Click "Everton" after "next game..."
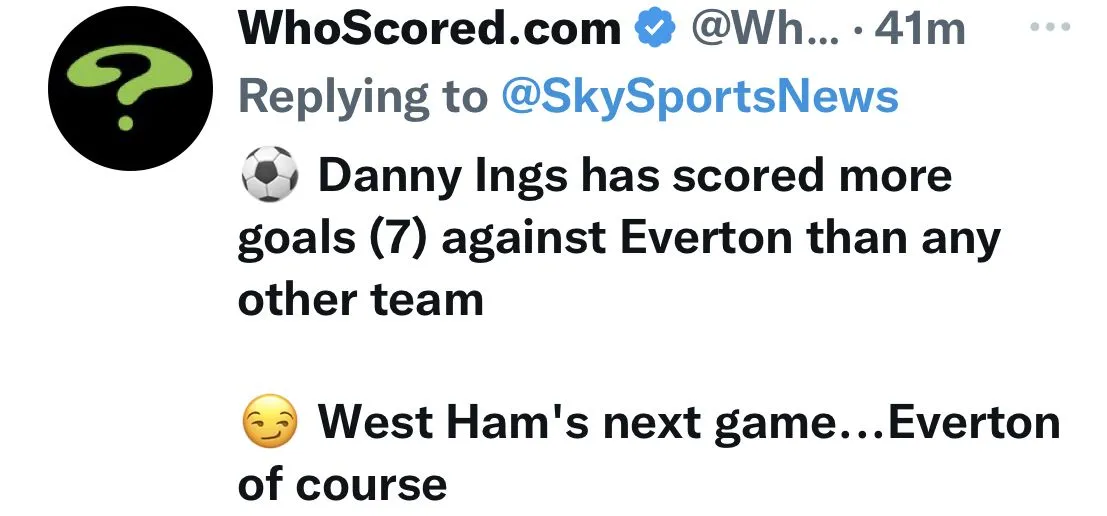Viewport: 1107px width, 516px height. (x=974, y=424)
